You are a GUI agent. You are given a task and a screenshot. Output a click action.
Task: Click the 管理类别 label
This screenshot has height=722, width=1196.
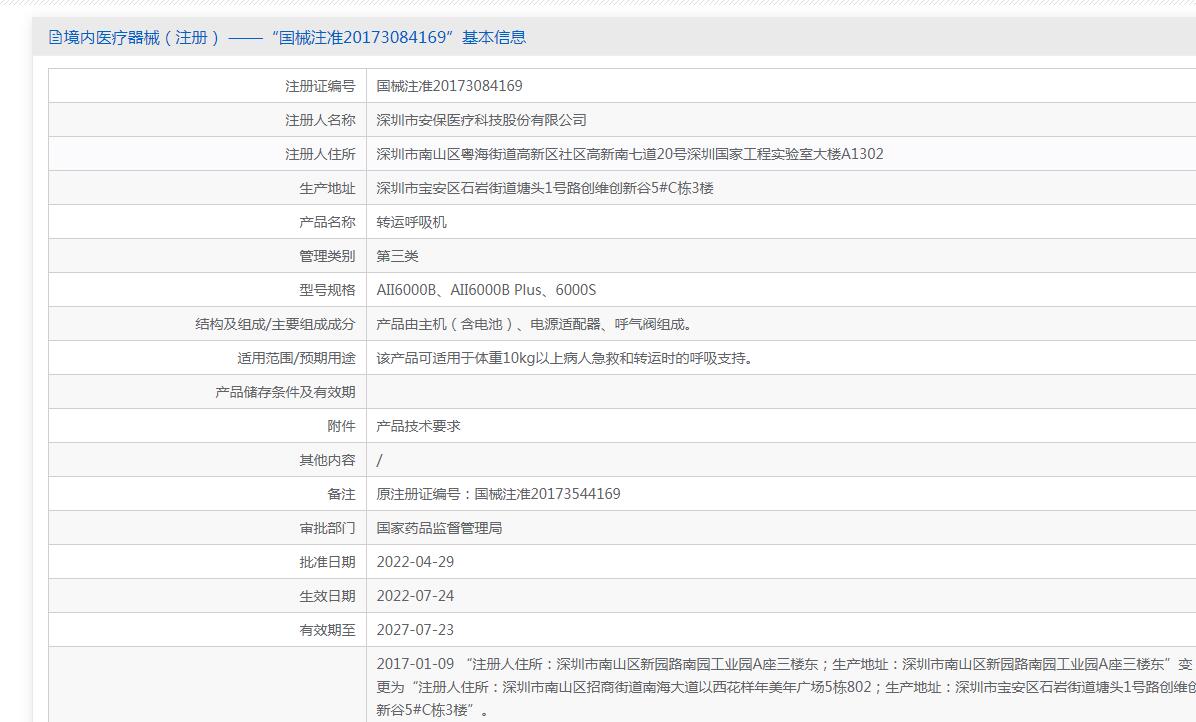(327, 256)
